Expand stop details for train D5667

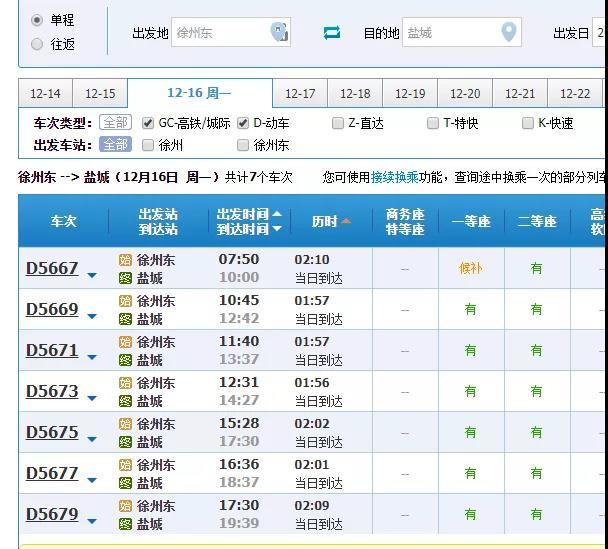pos(92,275)
